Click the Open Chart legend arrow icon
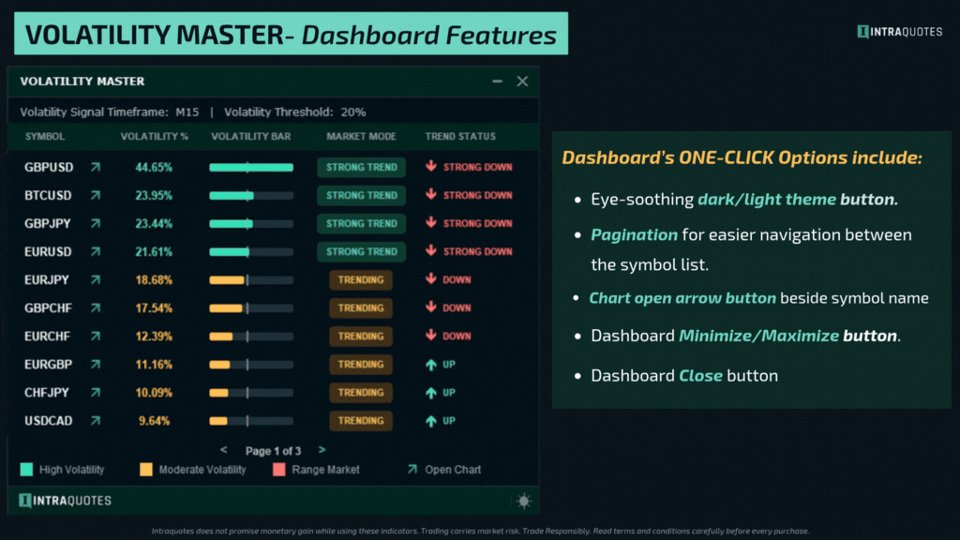960x540 pixels. coord(412,469)
